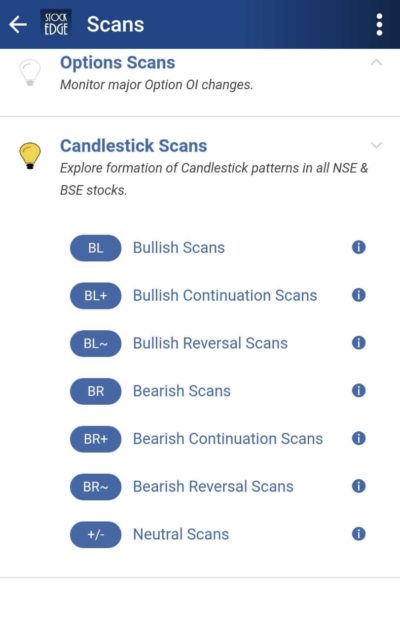Show info for Bearish Reversal Scans
Viewport: 400px width, 631px height.
click(359, 486)
